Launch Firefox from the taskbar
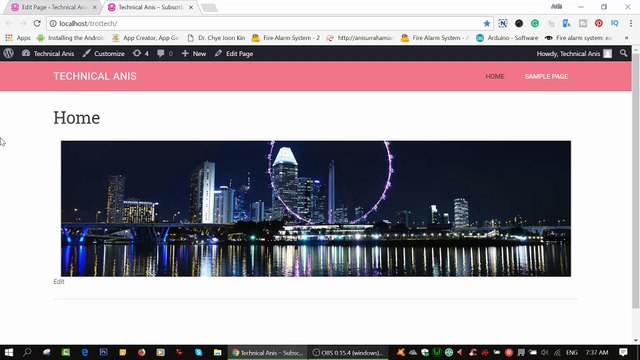Image resolution: width=640 pixels, height=360 pixels. [141, 352]
